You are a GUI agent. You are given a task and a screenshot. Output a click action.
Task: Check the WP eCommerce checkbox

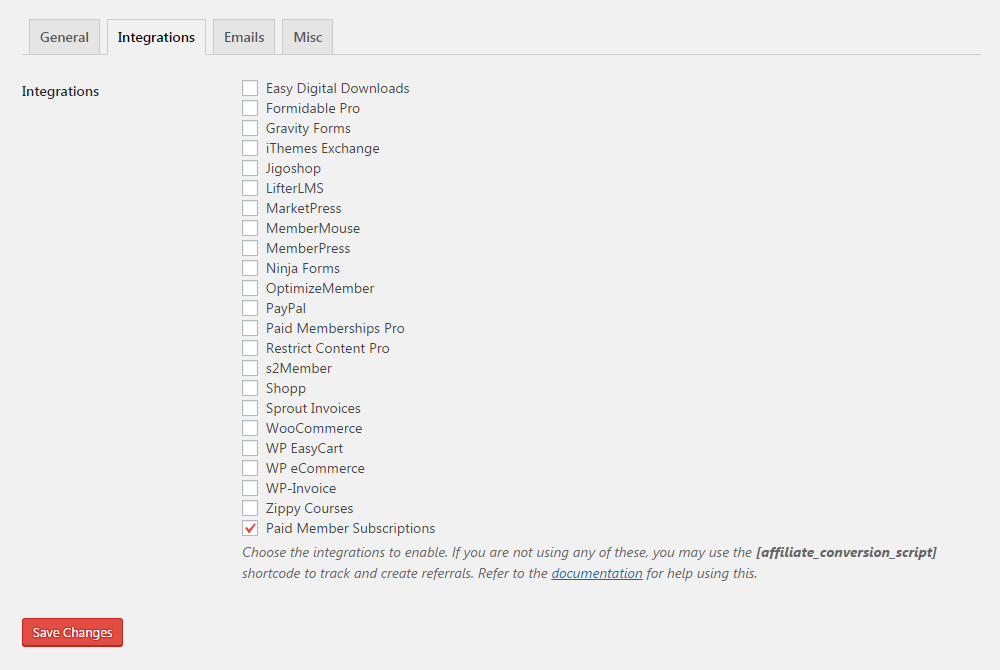[250, 467]
